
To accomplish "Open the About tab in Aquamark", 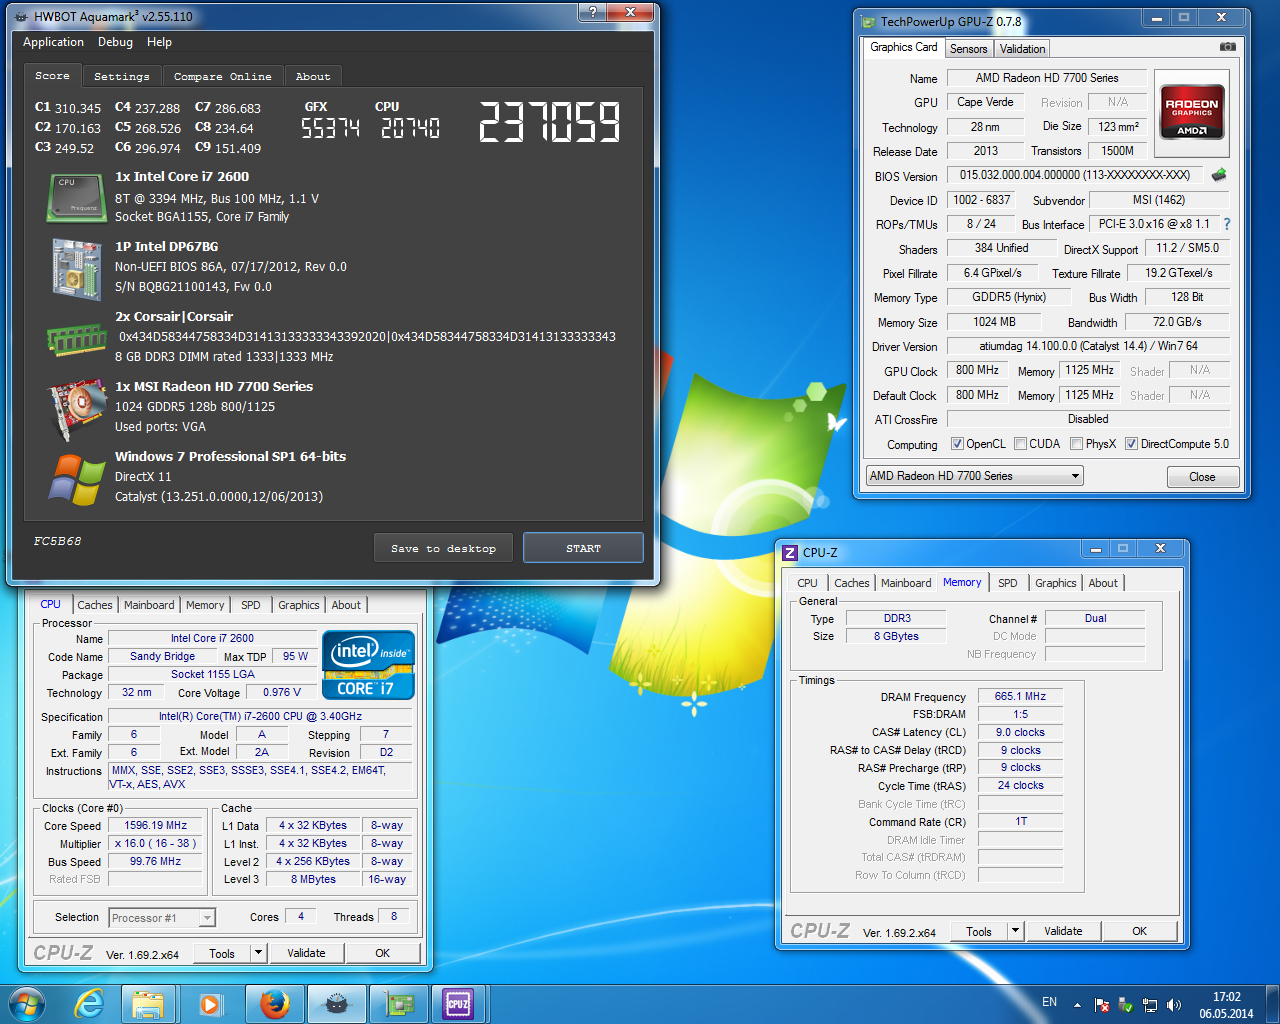I will (313, 77).
